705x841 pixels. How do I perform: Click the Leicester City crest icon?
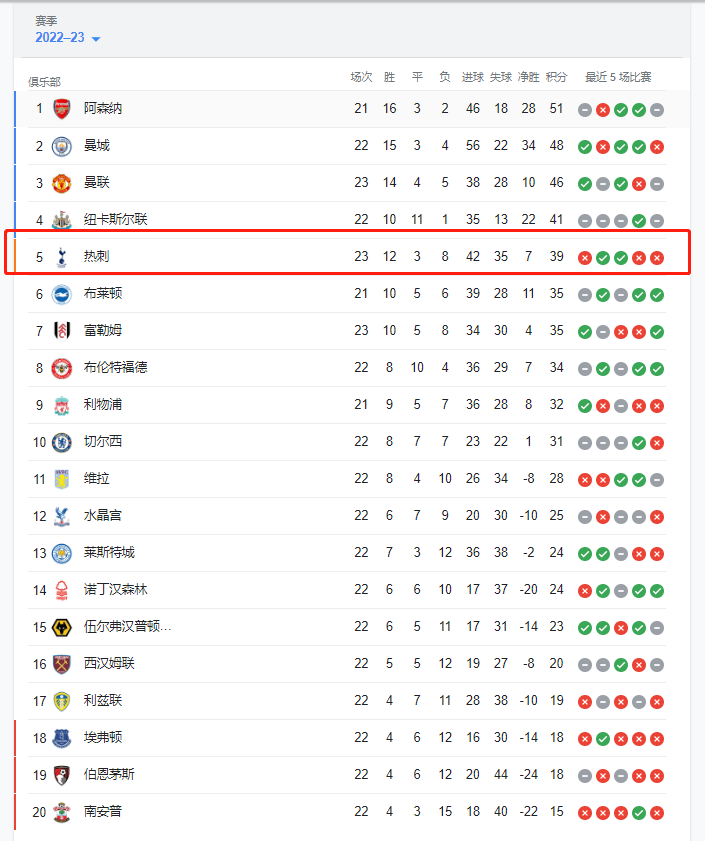pos(62,553)
